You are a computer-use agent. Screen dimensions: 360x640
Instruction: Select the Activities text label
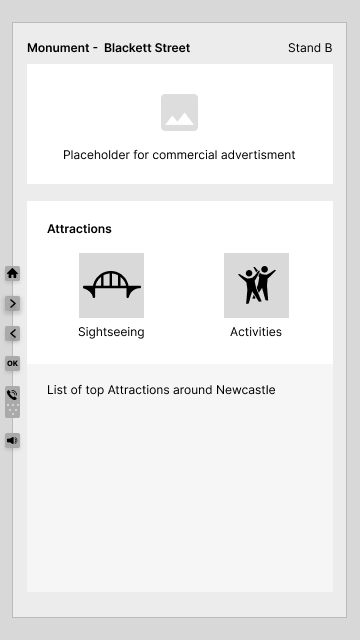[x=256, y=332]
